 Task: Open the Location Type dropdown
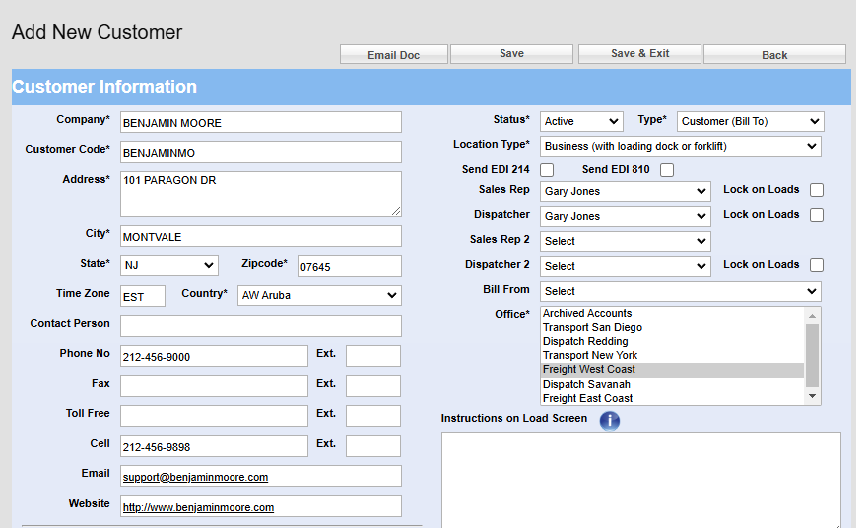(681, 146)
